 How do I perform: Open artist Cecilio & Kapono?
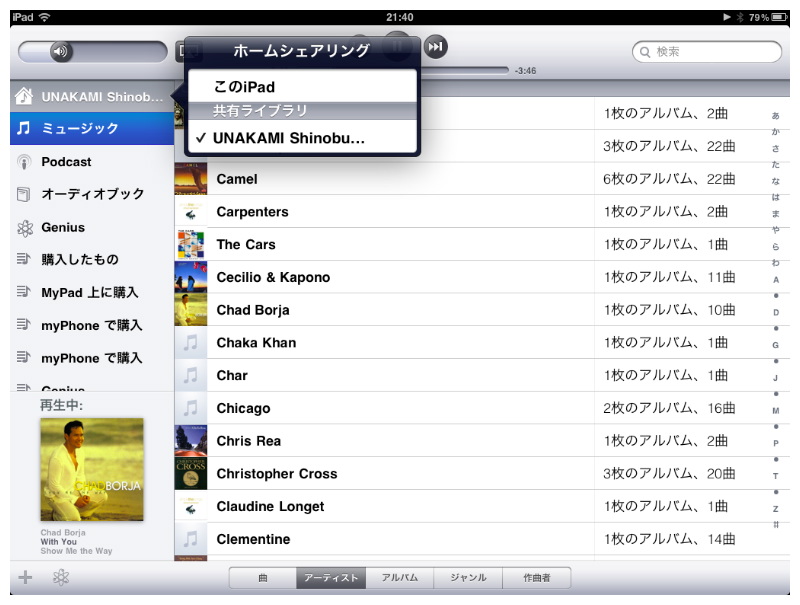pos(482,277)
